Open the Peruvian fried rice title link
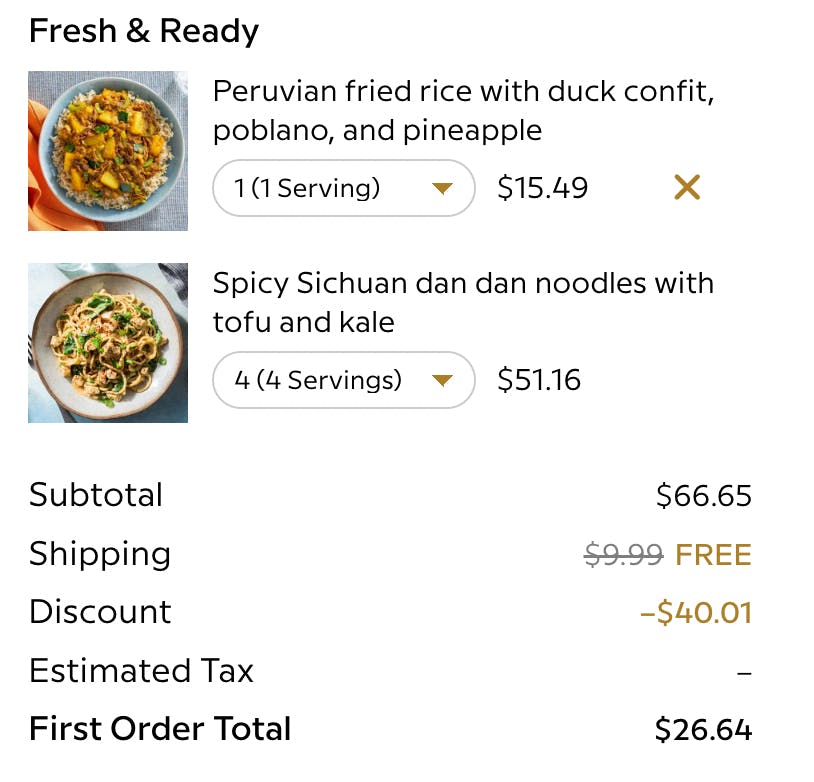 click(x=463, y=111)
